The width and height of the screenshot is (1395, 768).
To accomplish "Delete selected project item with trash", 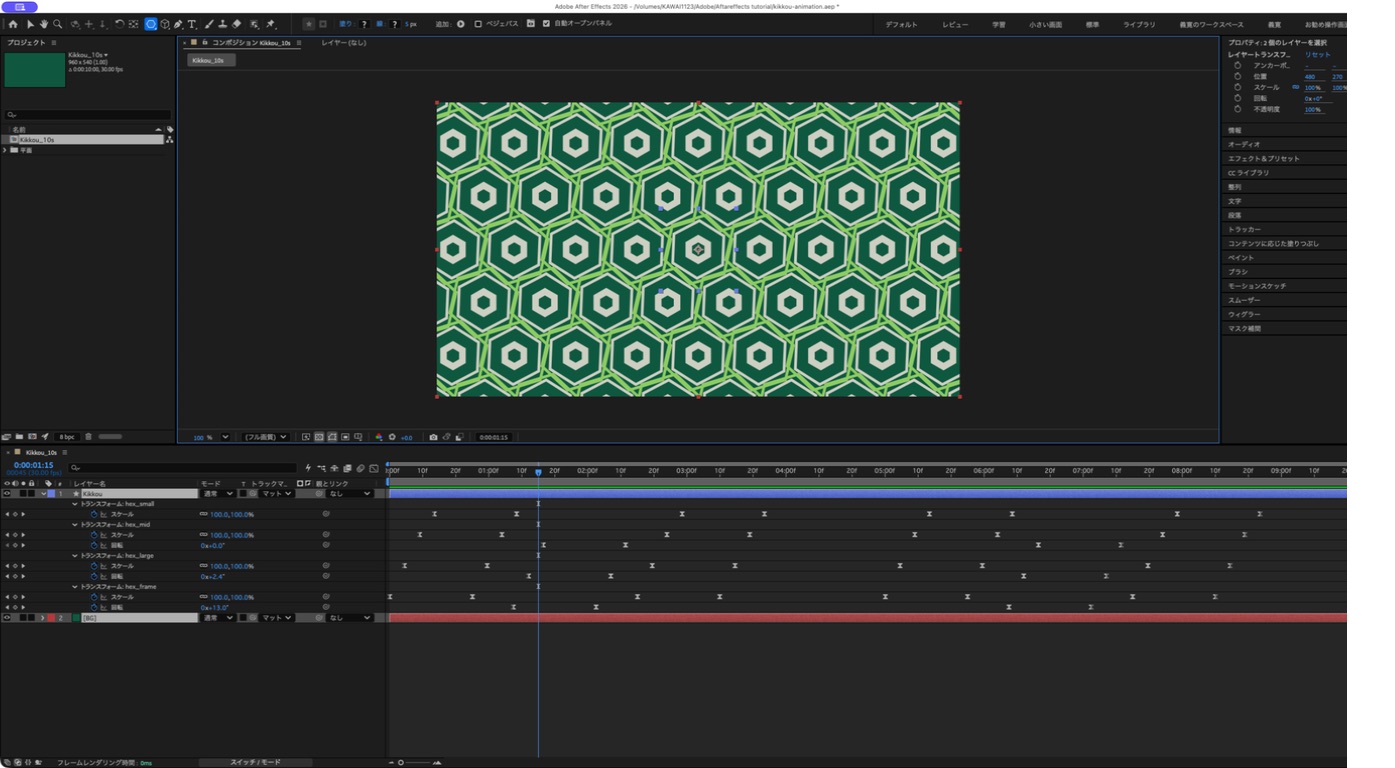I will click(x=88, y=437).
